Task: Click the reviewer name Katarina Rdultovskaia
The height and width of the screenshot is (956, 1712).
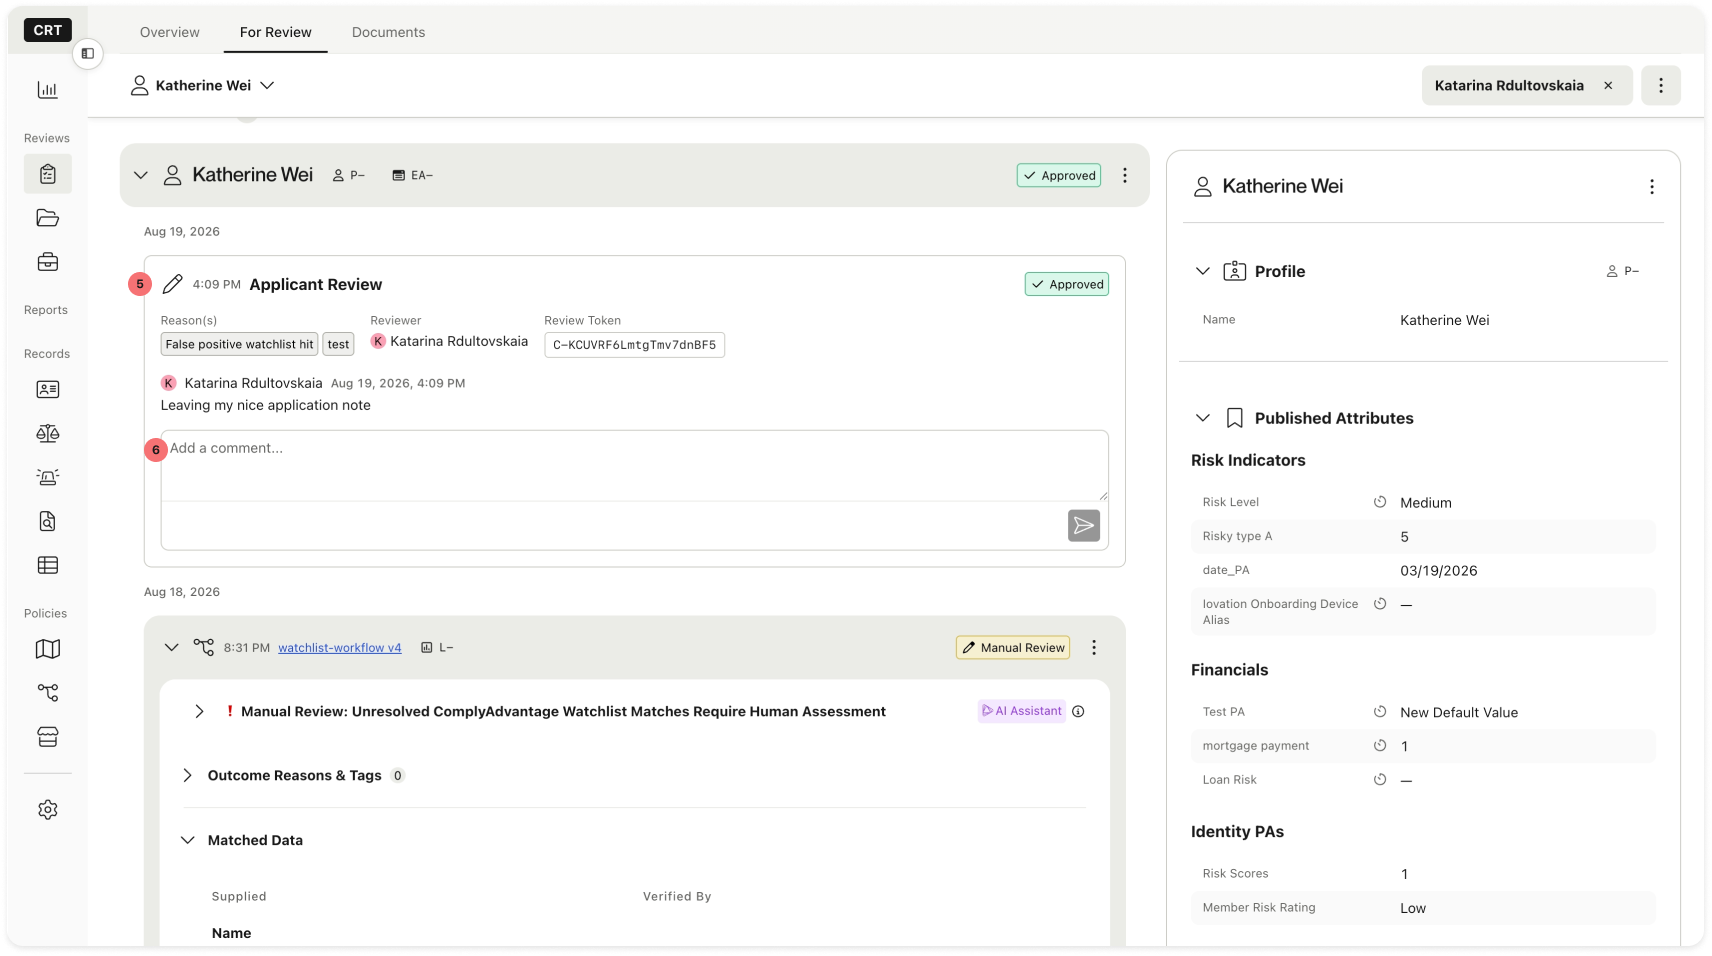Action: click(x=458, y=341)
